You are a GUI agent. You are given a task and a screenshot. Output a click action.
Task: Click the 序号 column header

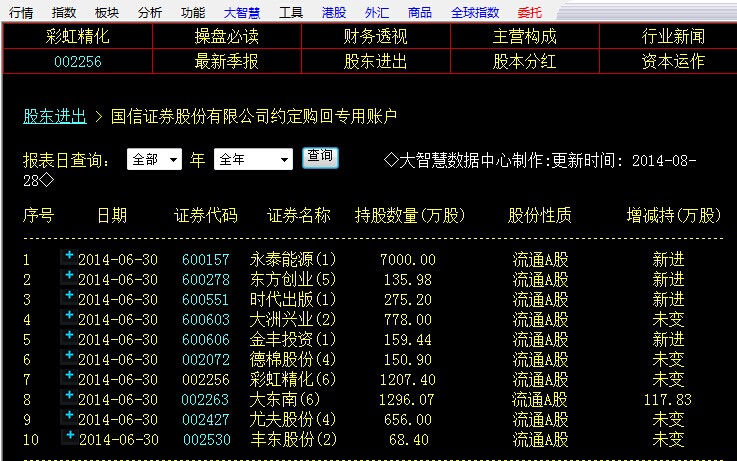(x=39, y=215)
